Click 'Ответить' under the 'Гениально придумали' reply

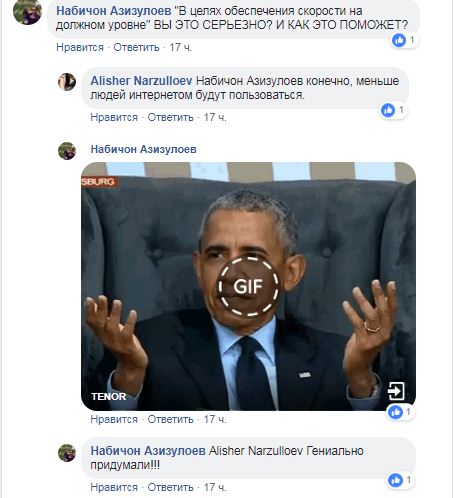click(x=170, y=487)
